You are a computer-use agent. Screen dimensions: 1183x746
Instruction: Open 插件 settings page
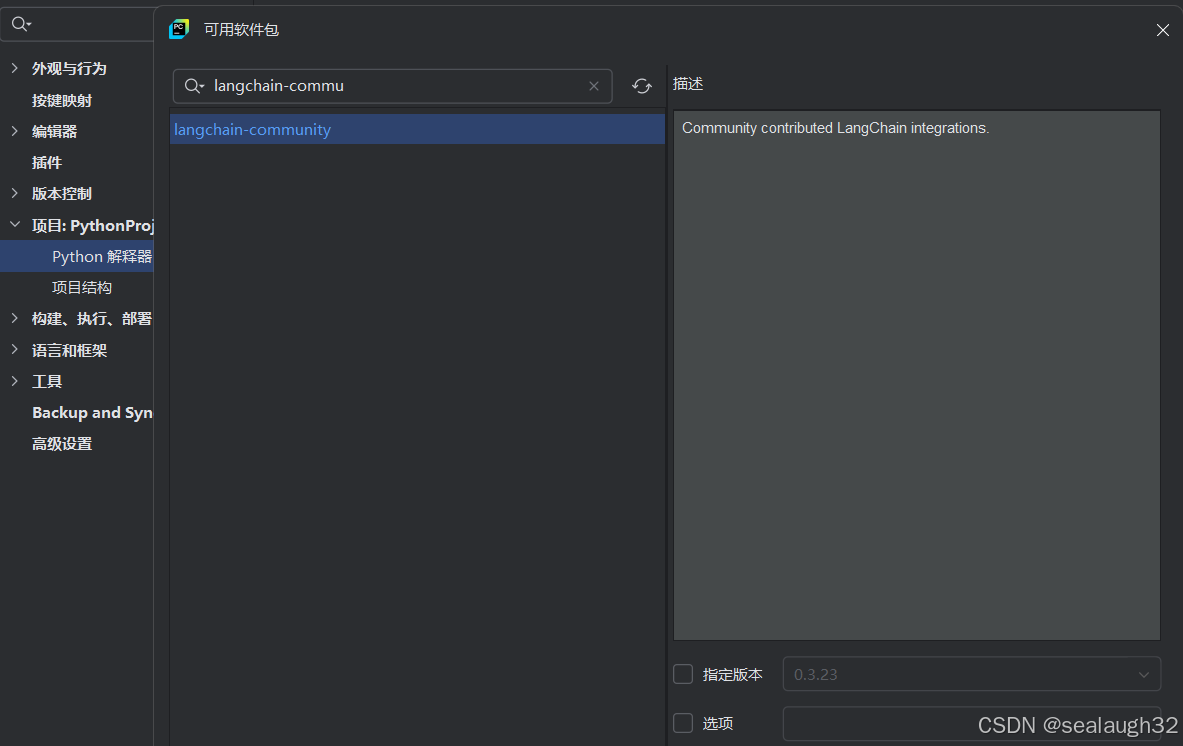coord(47,162)
